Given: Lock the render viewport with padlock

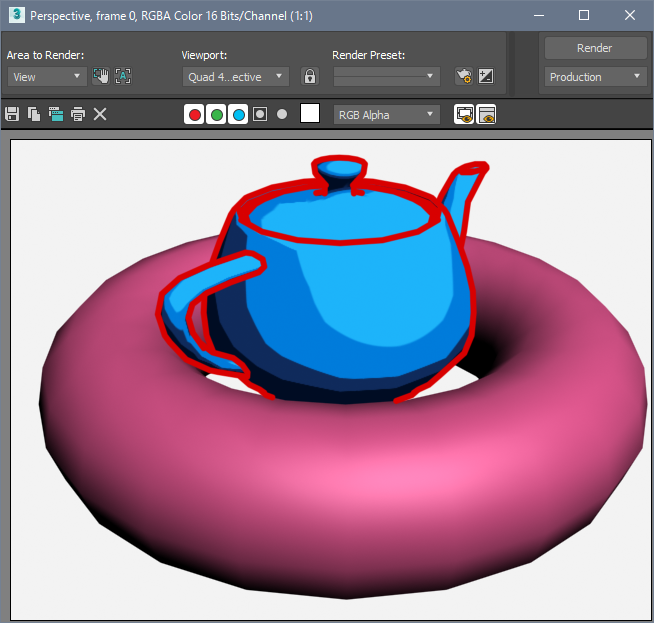Looking at the screenshot, I should 310,76.
